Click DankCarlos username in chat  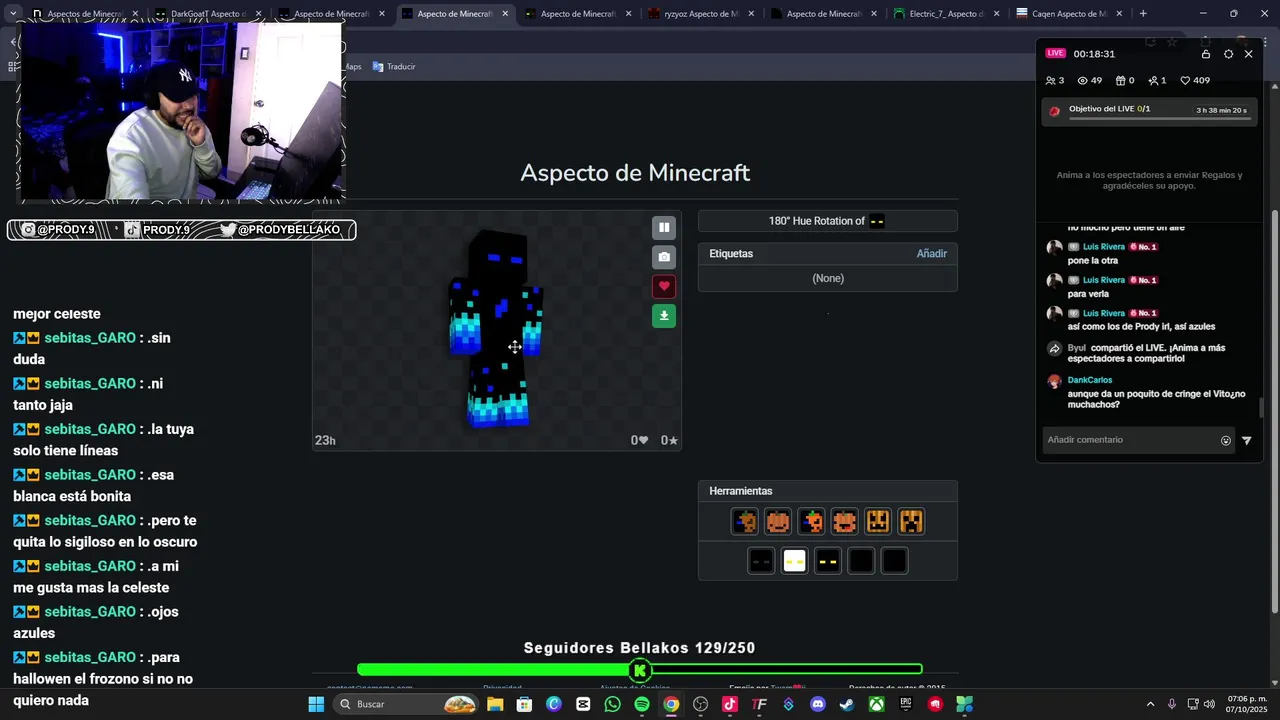[1090, 380]
